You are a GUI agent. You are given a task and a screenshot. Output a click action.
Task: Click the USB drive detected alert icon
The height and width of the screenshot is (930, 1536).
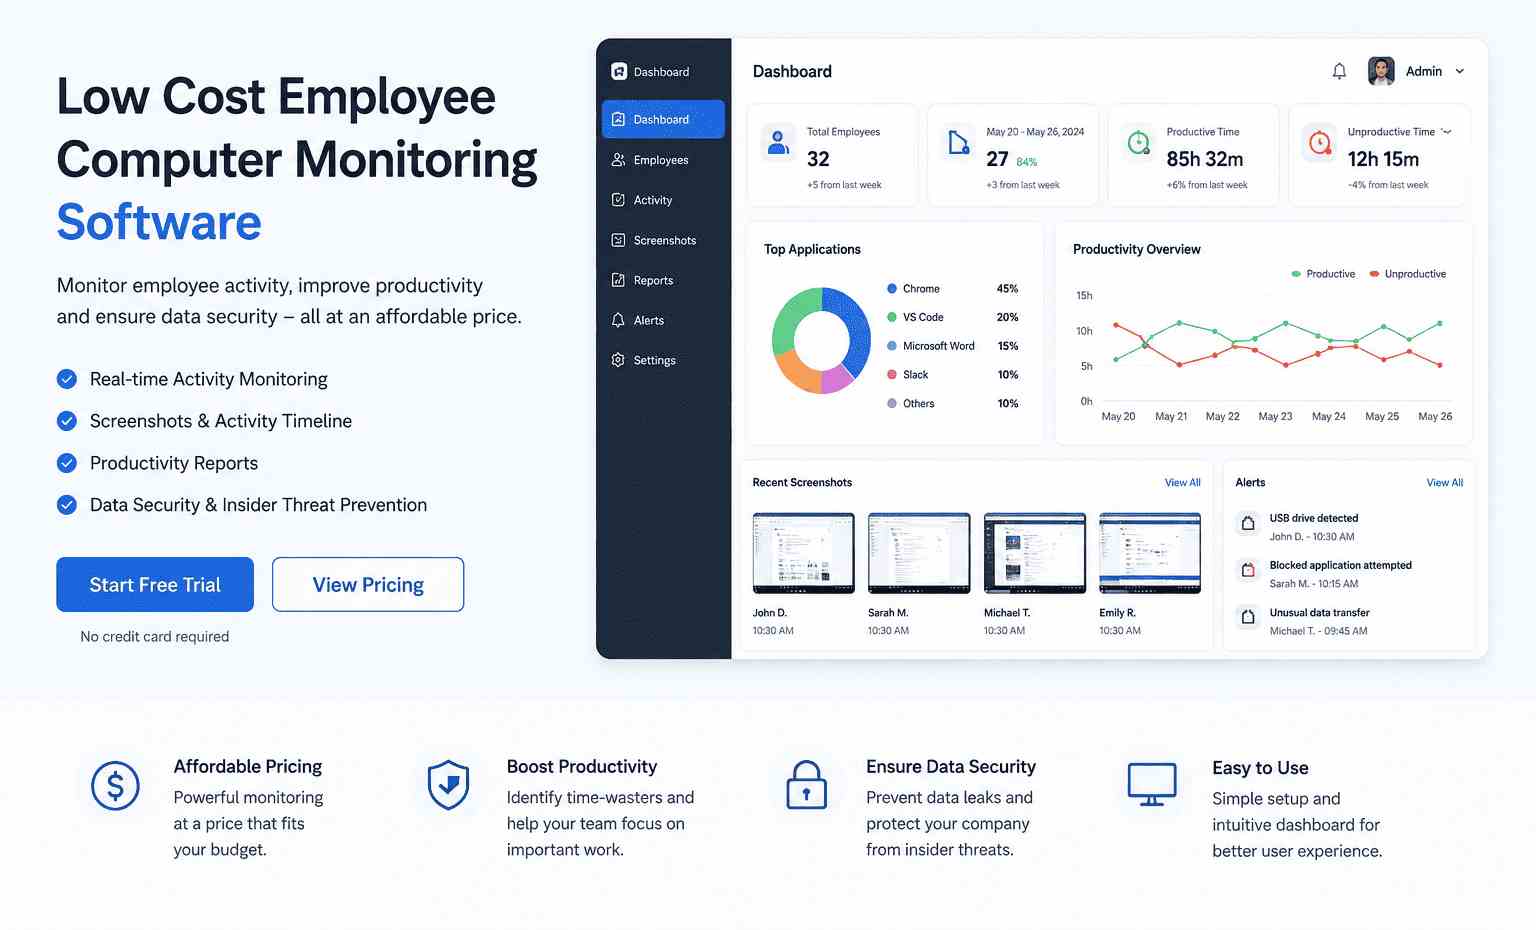pos(1248,523)
